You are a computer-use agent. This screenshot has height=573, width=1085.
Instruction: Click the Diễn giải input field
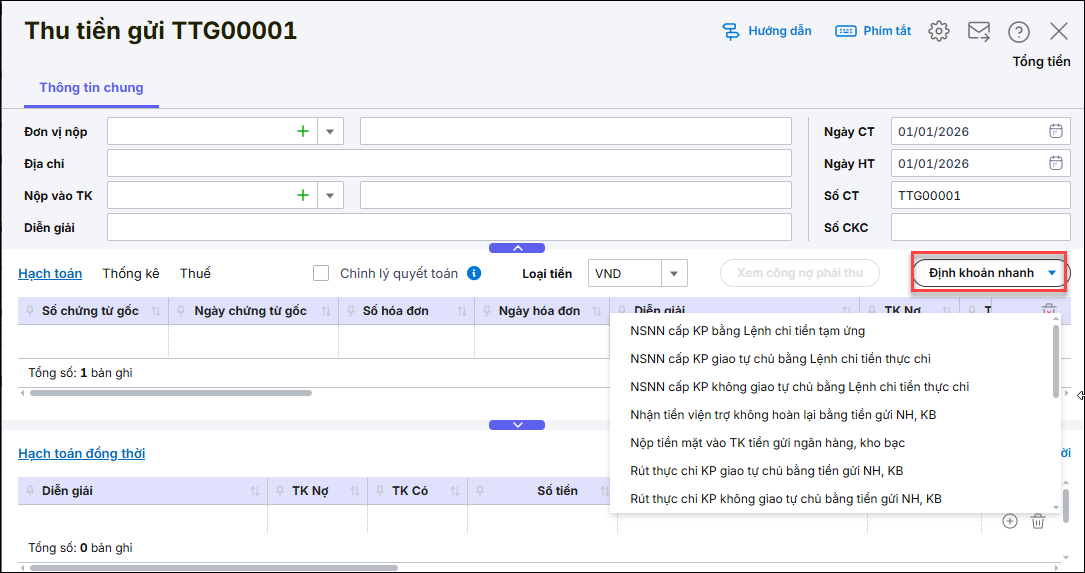[449, 227]
